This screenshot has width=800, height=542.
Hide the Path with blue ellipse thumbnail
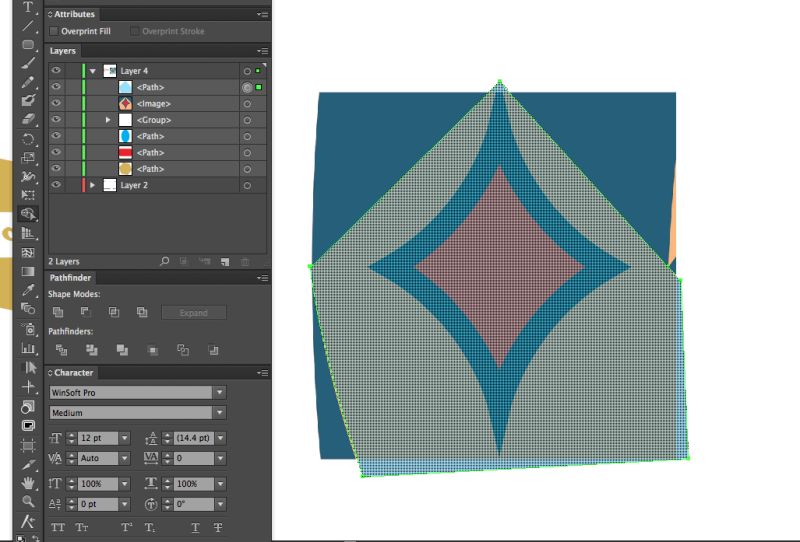(56, 136)
